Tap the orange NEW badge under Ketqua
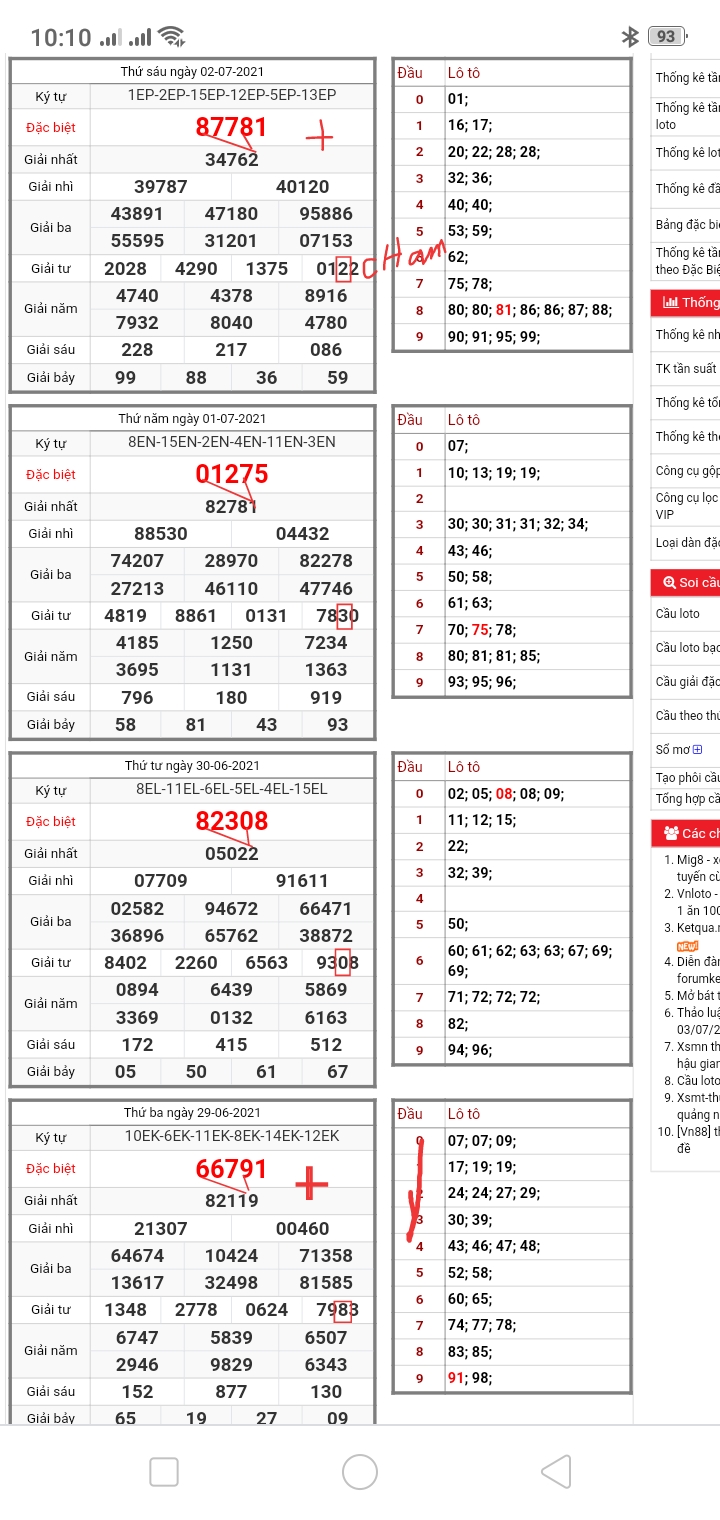The image size is (720, 1520). pyautogui.click(x=687, y=946)
